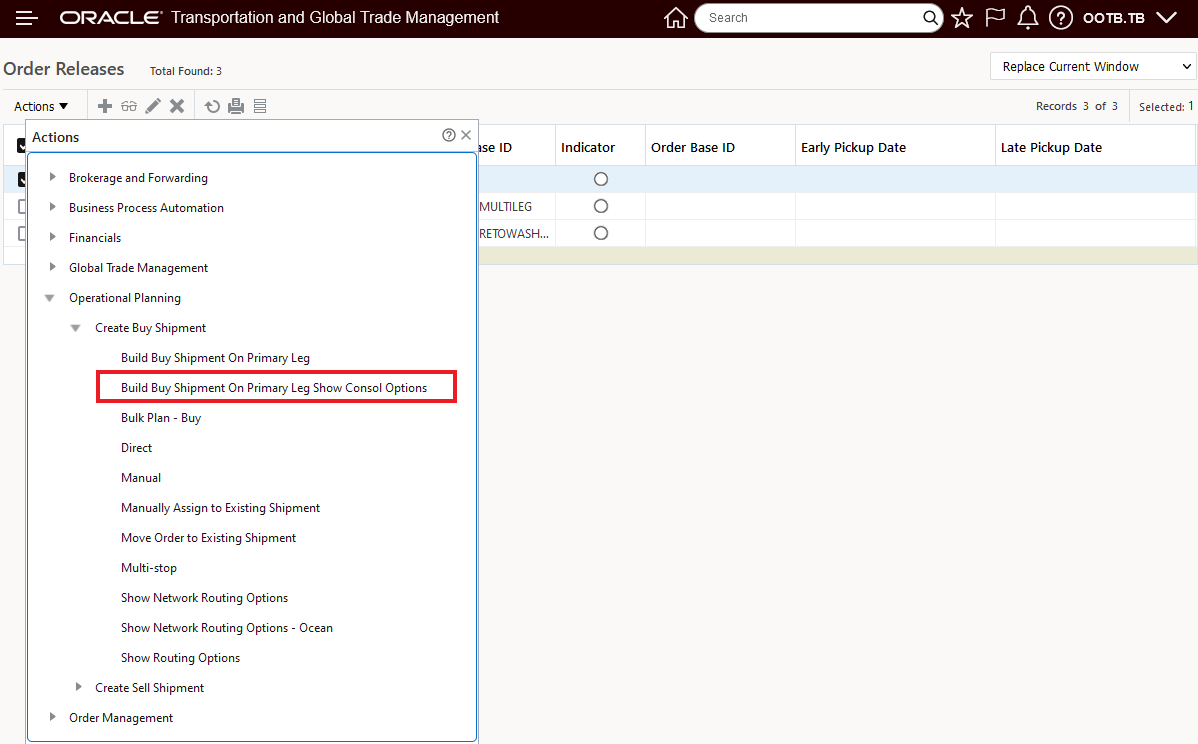Sort by Order Base ID column header
1198x744 pixels.
pyautogui.click(x=693, y=147)
